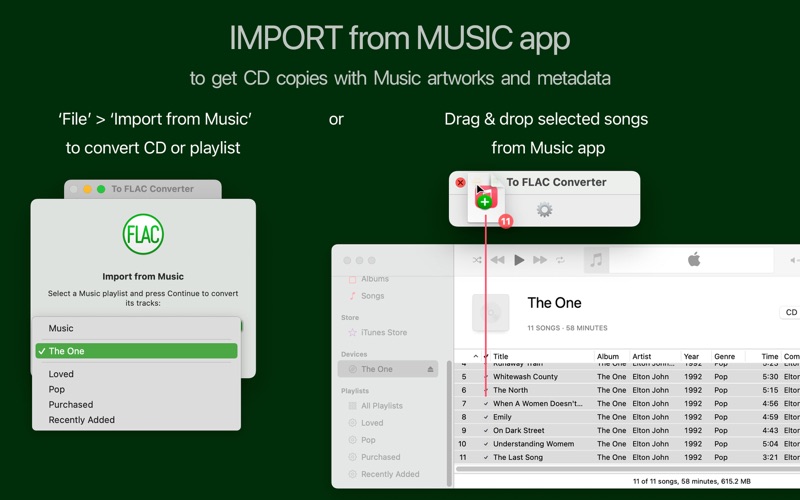Click the music note artwork icon
This screenshot has height=500, width=800.
pos(596,260)
